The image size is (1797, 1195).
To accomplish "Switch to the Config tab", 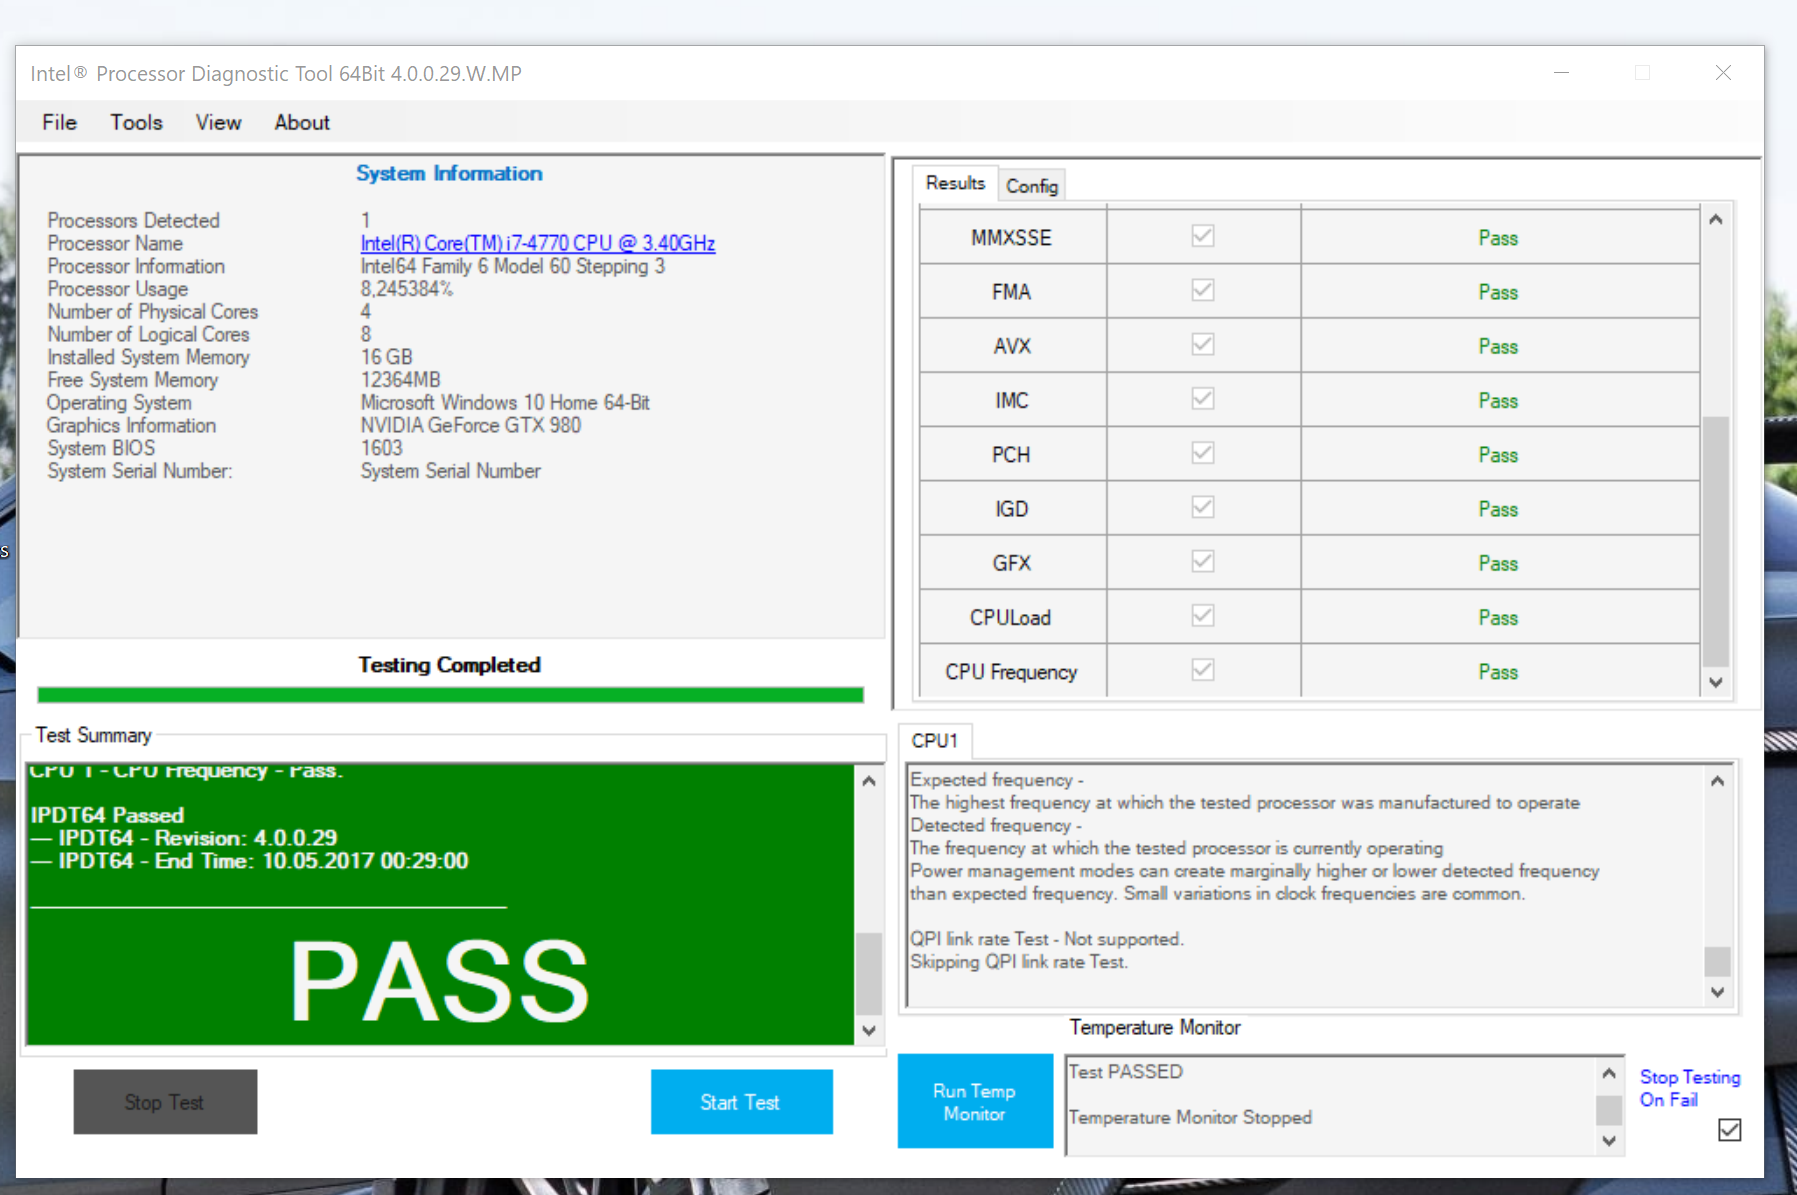I will point(1032,186).
